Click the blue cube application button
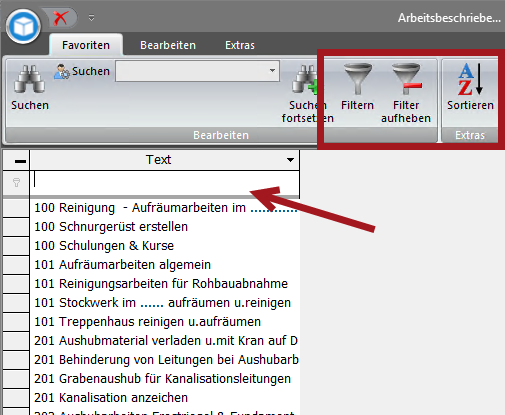Image resolution: width=505 pixels, height=415 pixels. [23, 27]
